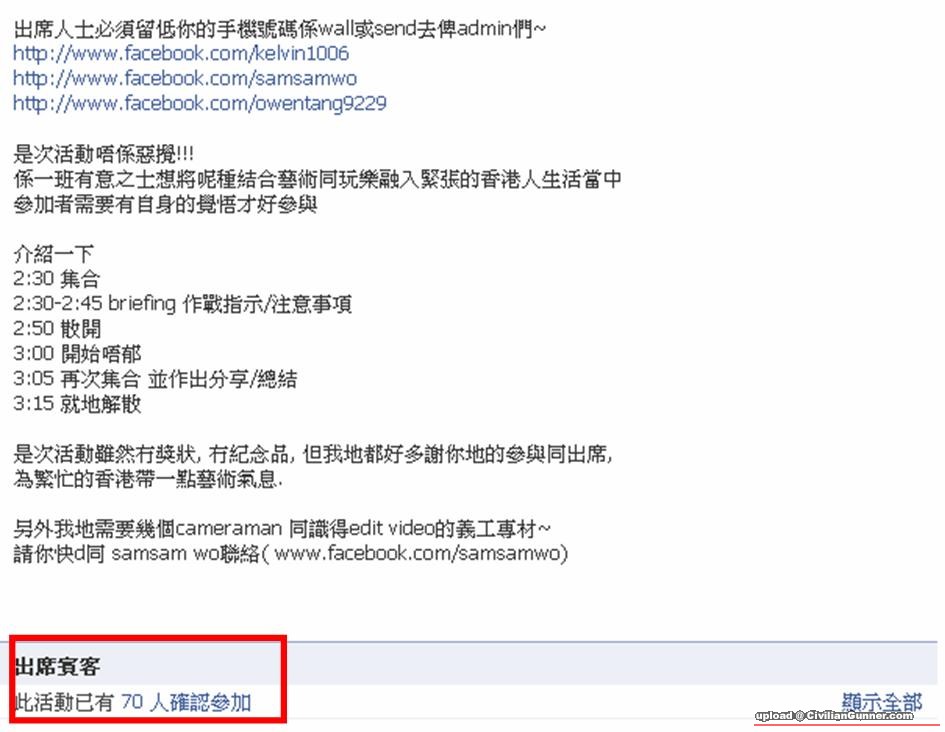
Task: Open the facebook.com/kelvin1006 link
Action: [181, 54]
